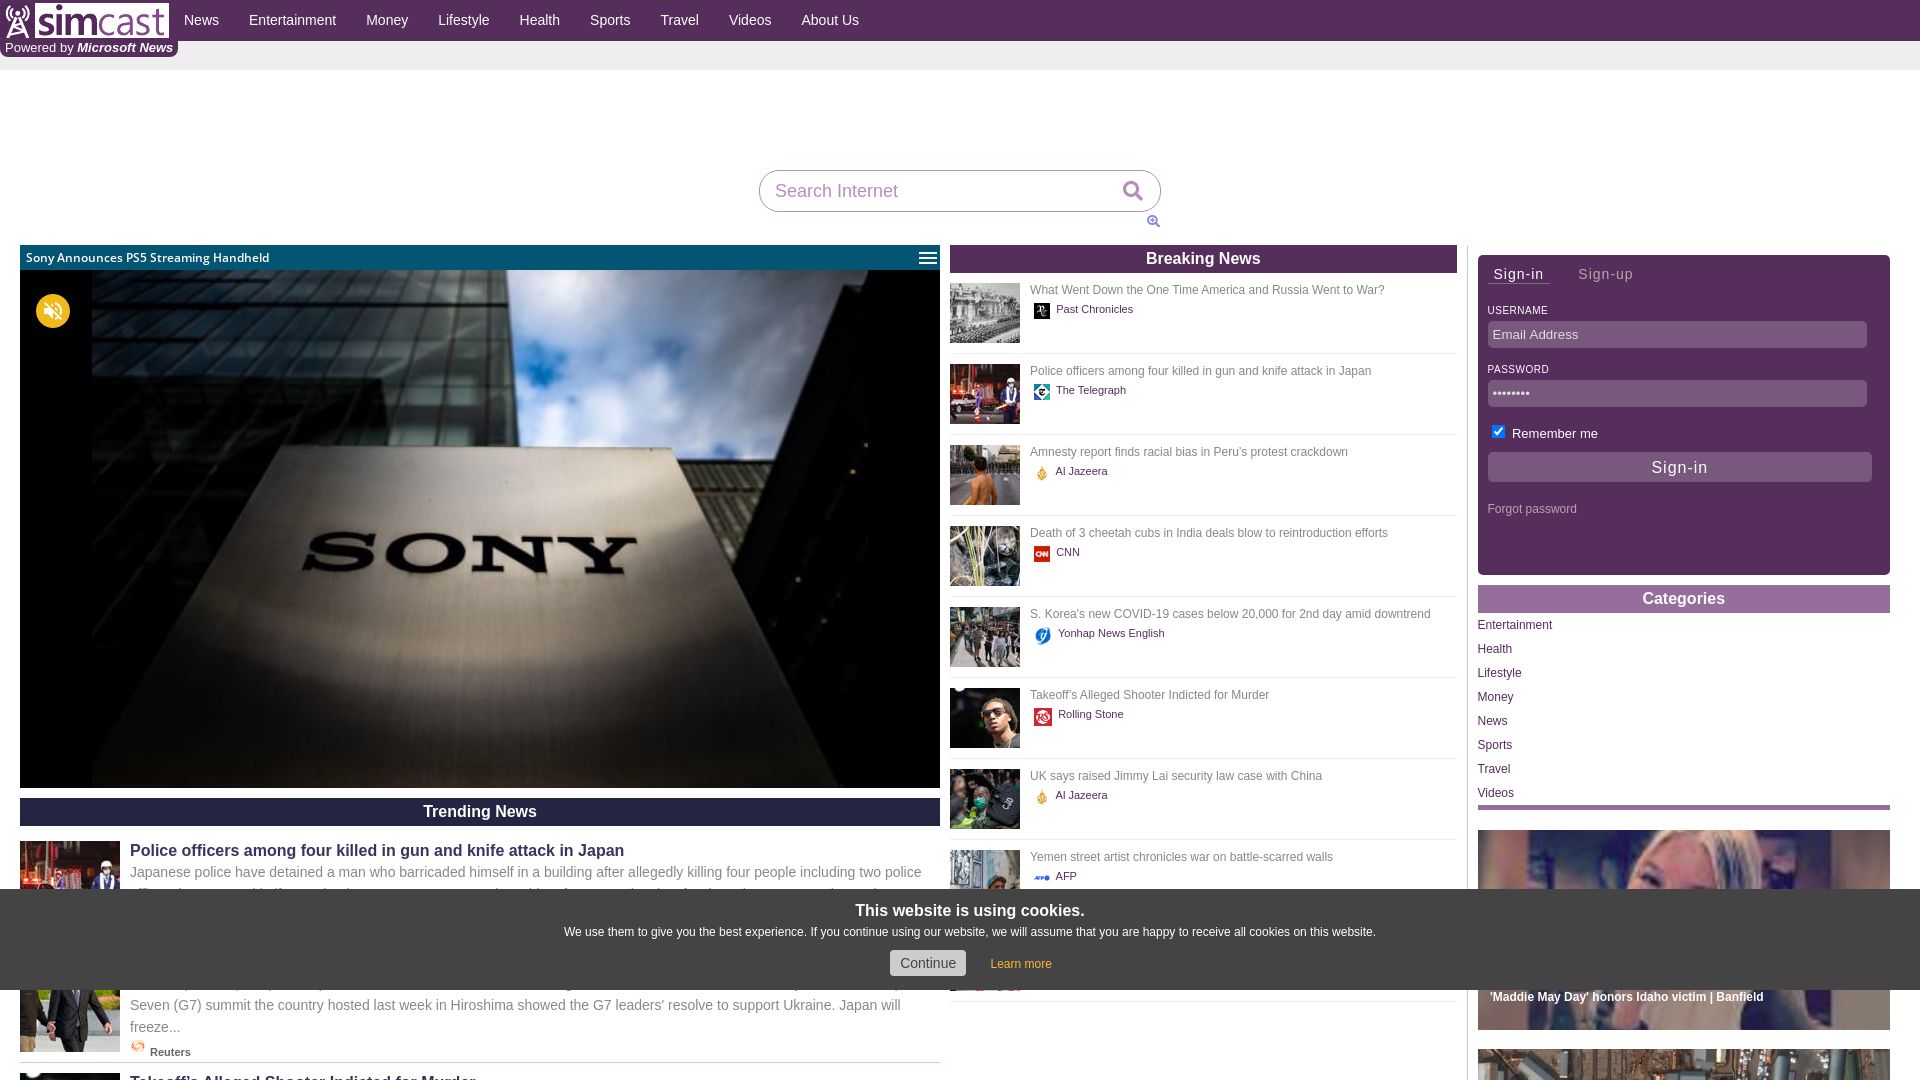Click the Reuters source icon
Viewport: 1920px width, 1080px height.
pyautogui.click(x=138, y=1047)
